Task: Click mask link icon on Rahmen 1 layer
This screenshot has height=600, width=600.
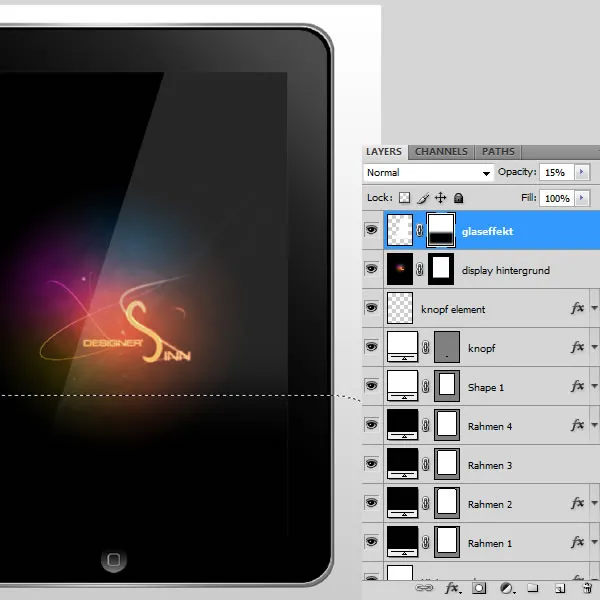Action: click(426, 543)
